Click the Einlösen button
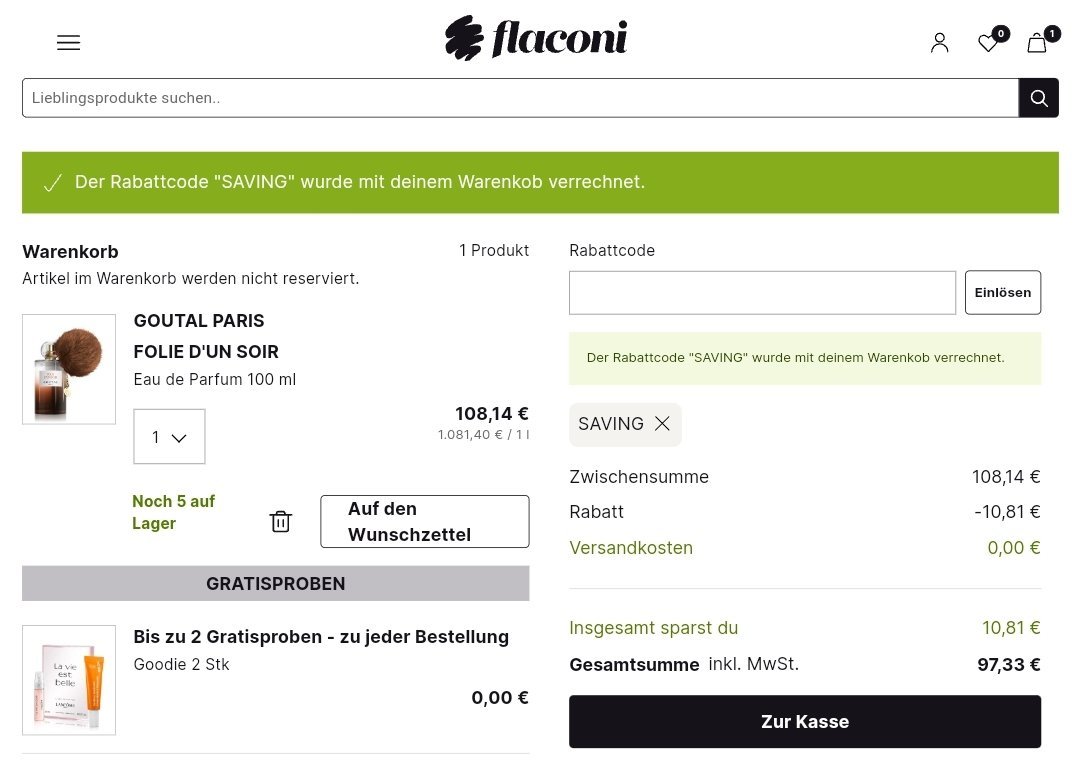This screenshot has height=769, width=1080. click(1002, 293)
